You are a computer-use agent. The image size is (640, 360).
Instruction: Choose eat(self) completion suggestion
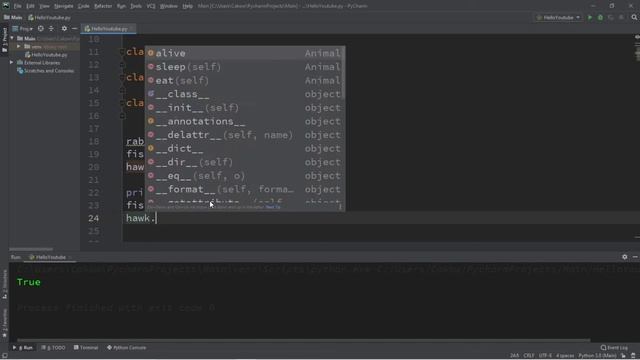coord(245,80)
